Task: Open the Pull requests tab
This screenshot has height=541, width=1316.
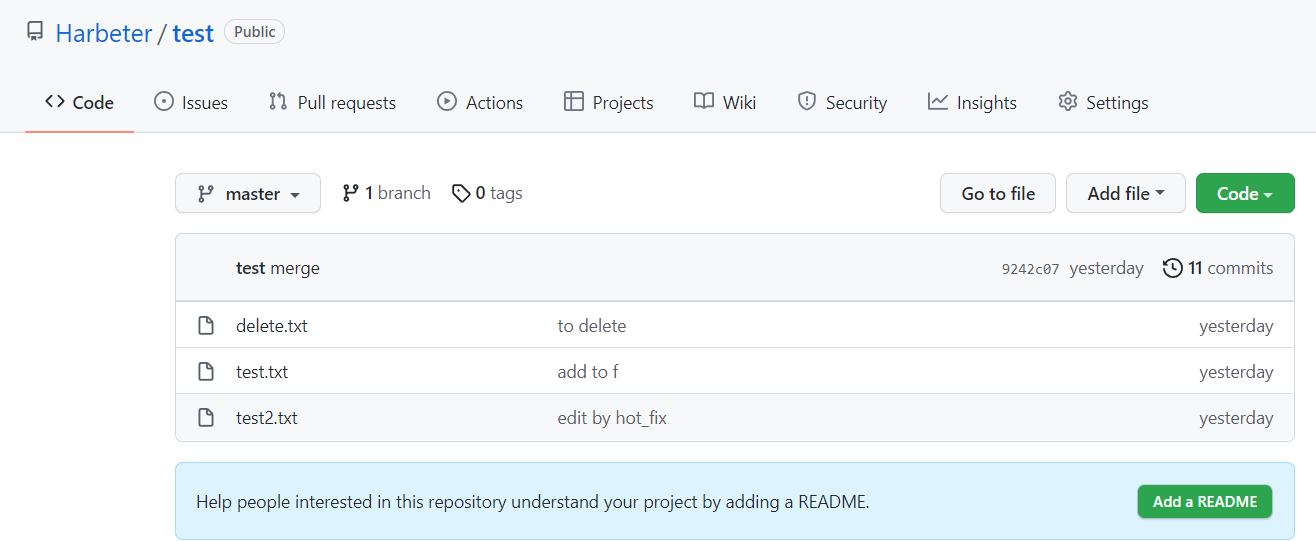Action: [x=332, y=102]
